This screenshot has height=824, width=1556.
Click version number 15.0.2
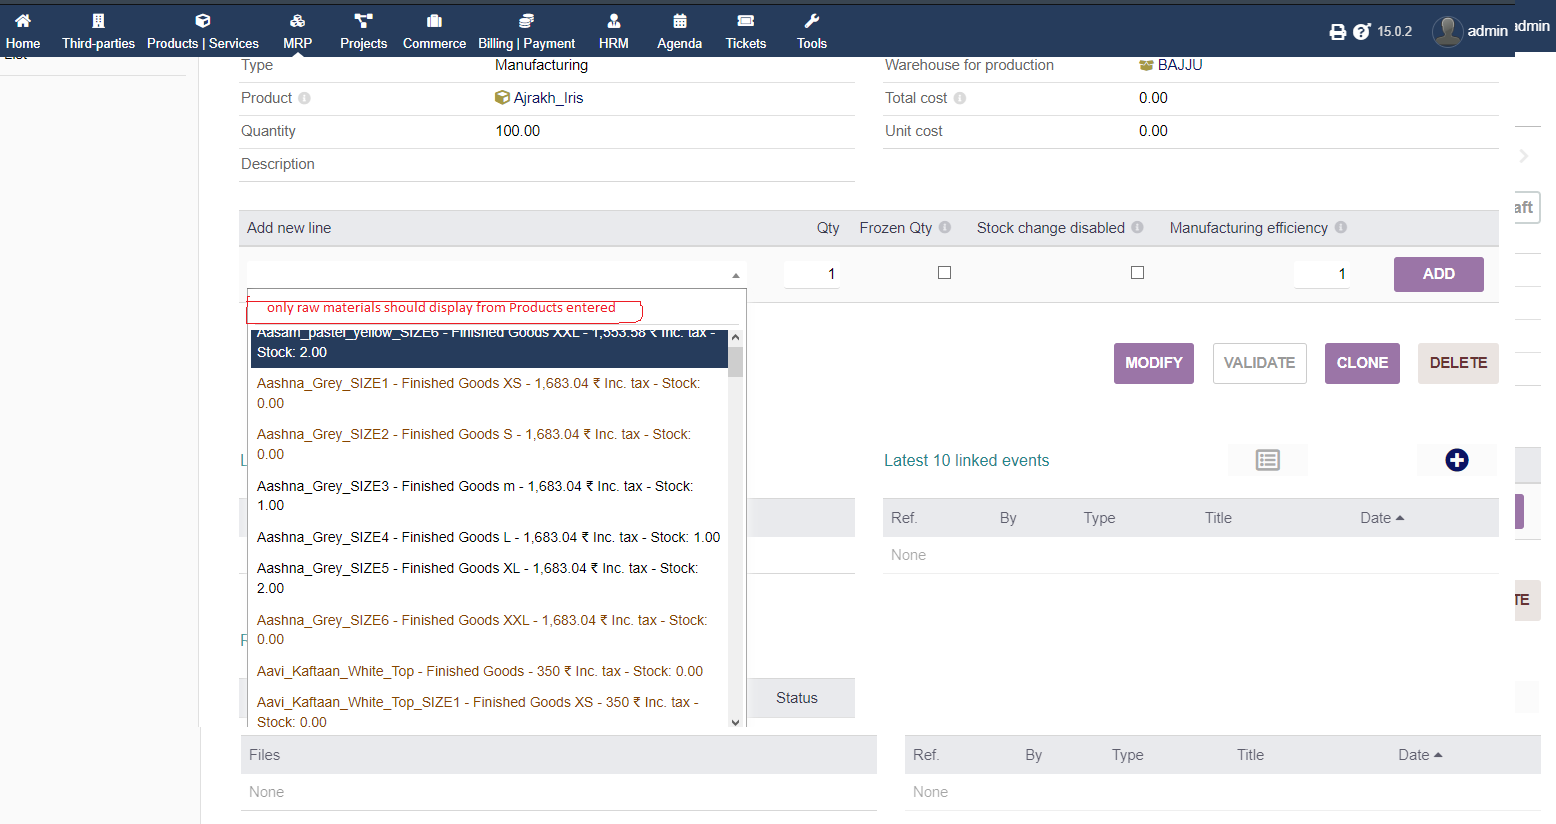pos(1394,32)
